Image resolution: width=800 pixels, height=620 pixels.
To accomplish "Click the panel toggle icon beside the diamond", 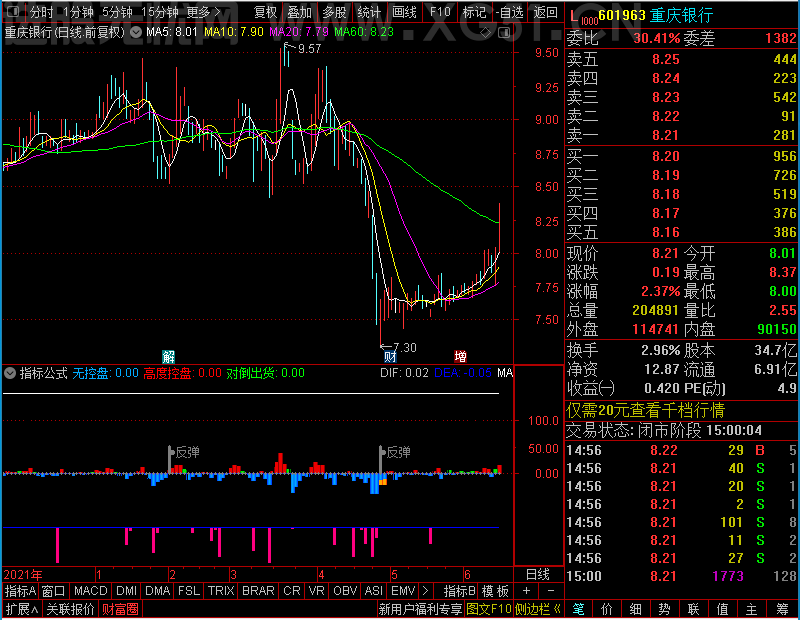I will point(504,33).
